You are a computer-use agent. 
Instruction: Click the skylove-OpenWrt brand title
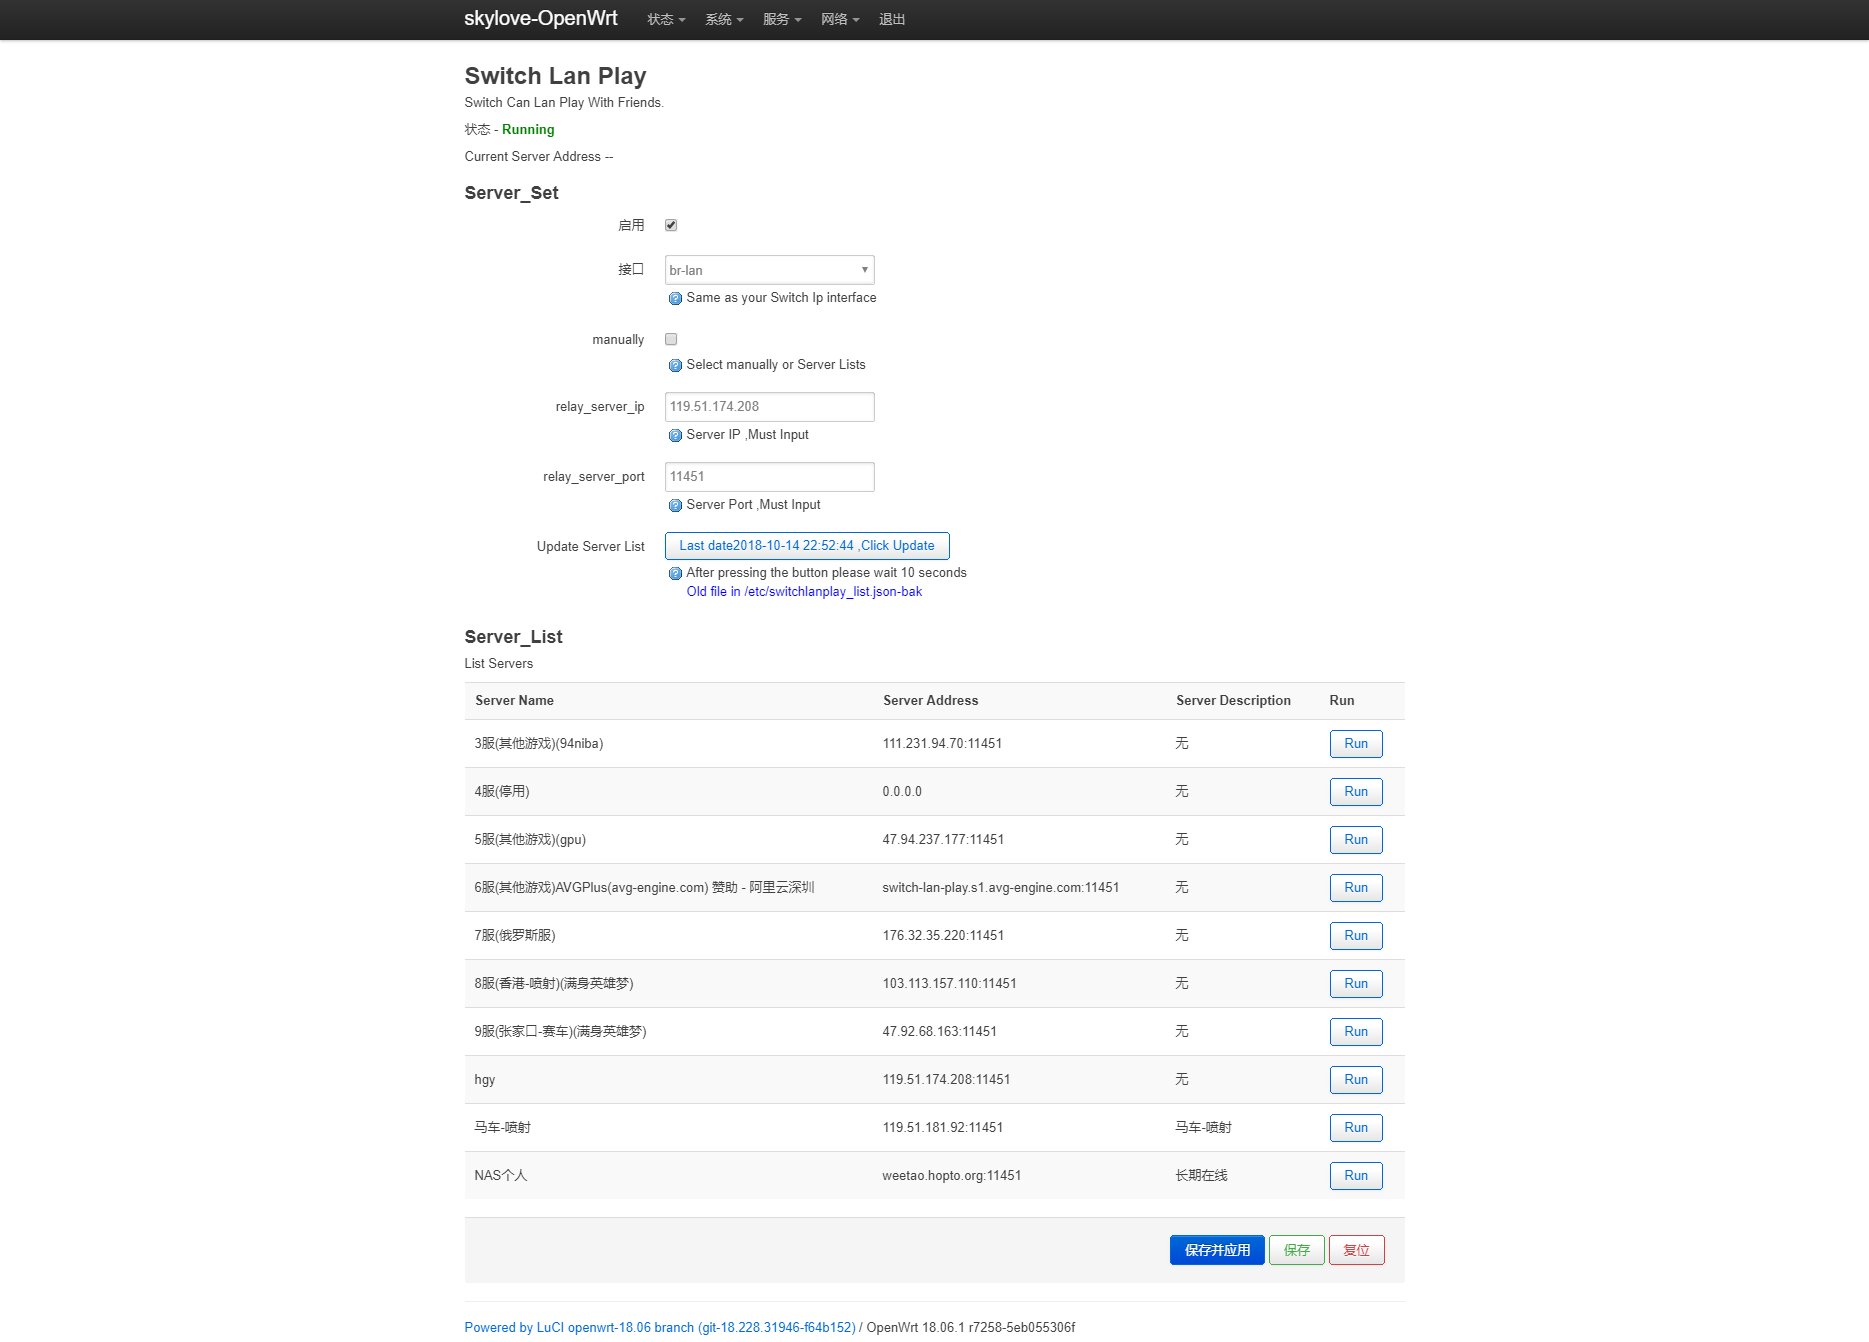[541, 18]
